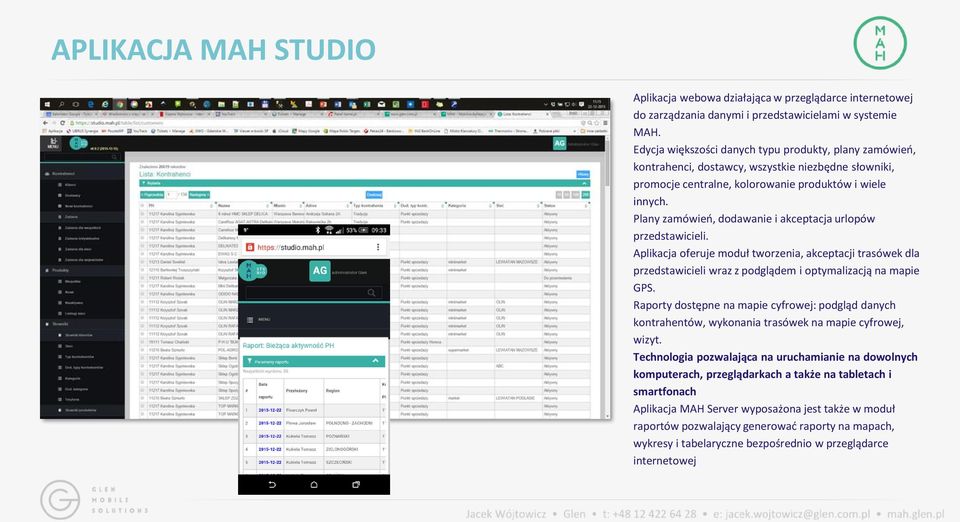Viewport: 960px width, 522px height.
Task: Collapse the Parametry raportu panel chevron
Action: (x=375, y=361)
